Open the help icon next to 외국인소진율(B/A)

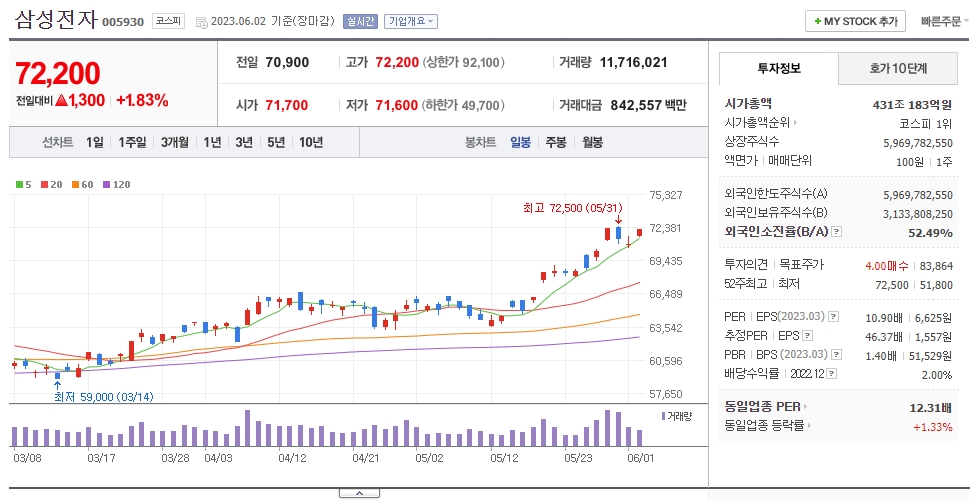click(837, 232)
